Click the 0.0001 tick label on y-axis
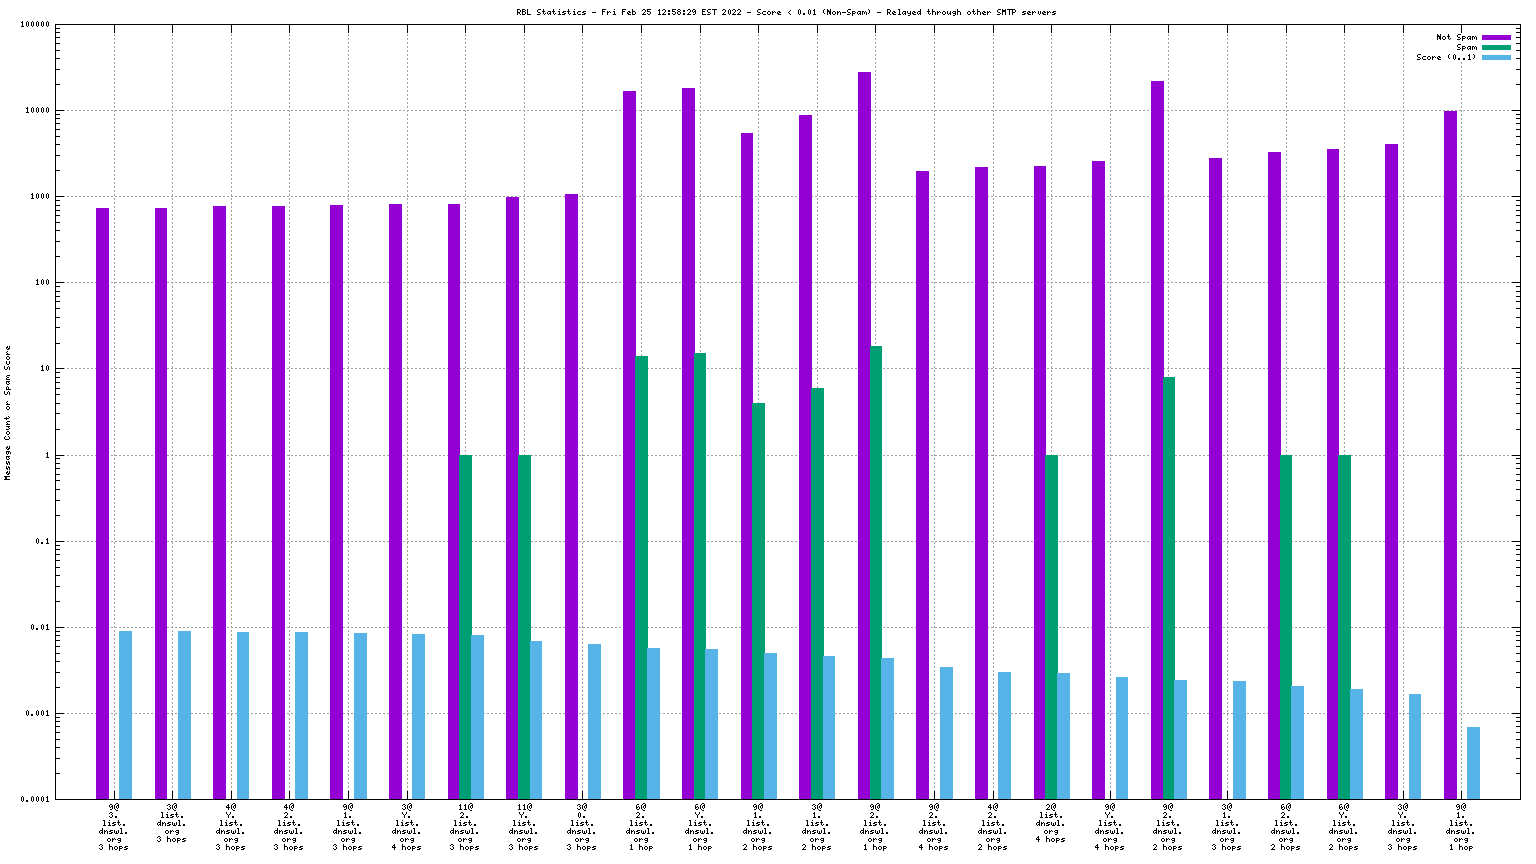 (34, 800)
